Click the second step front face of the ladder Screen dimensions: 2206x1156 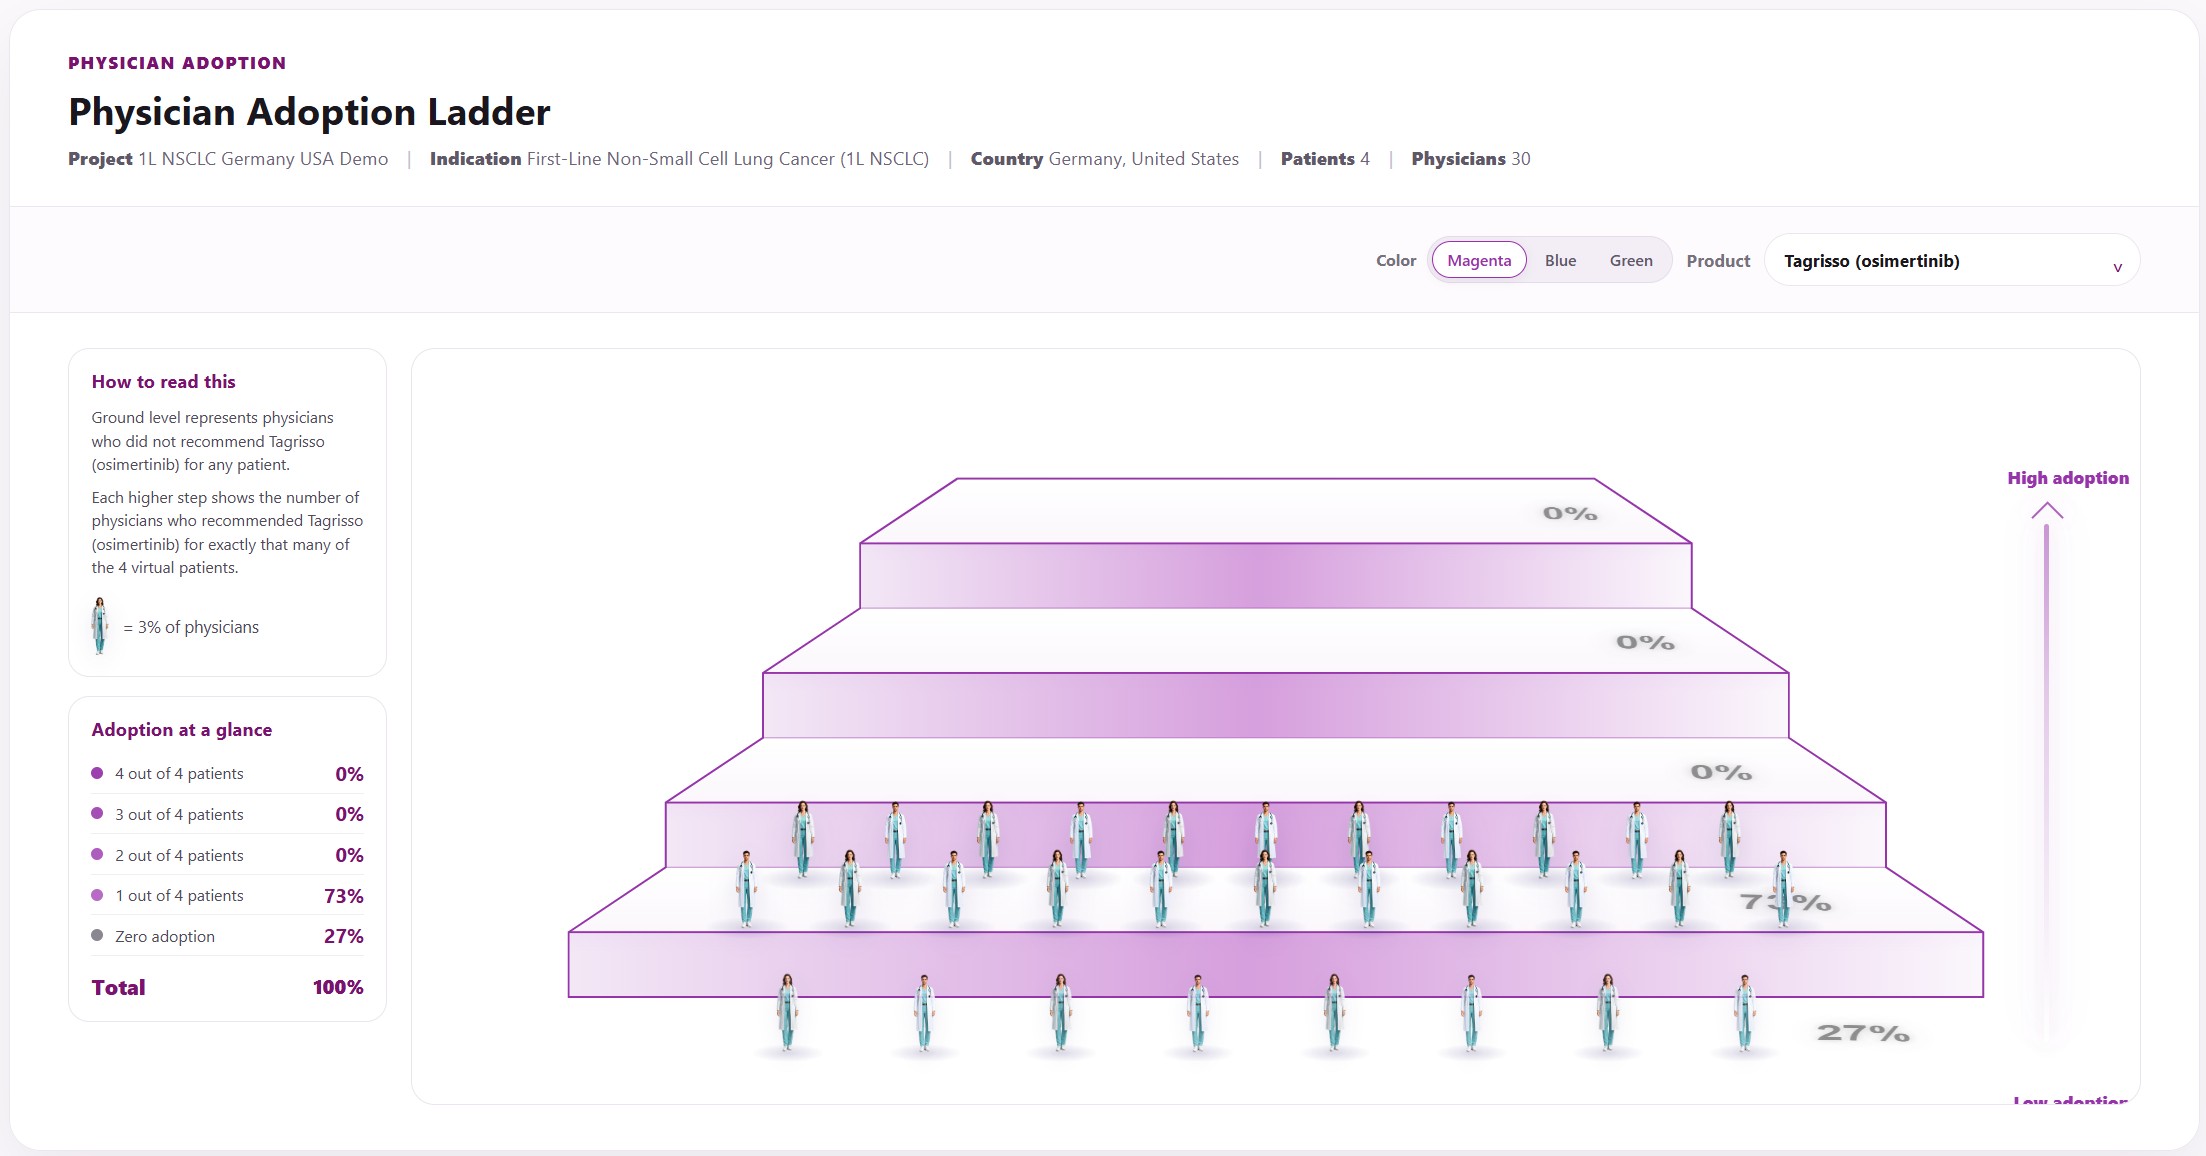click(x=1276, y=705)
